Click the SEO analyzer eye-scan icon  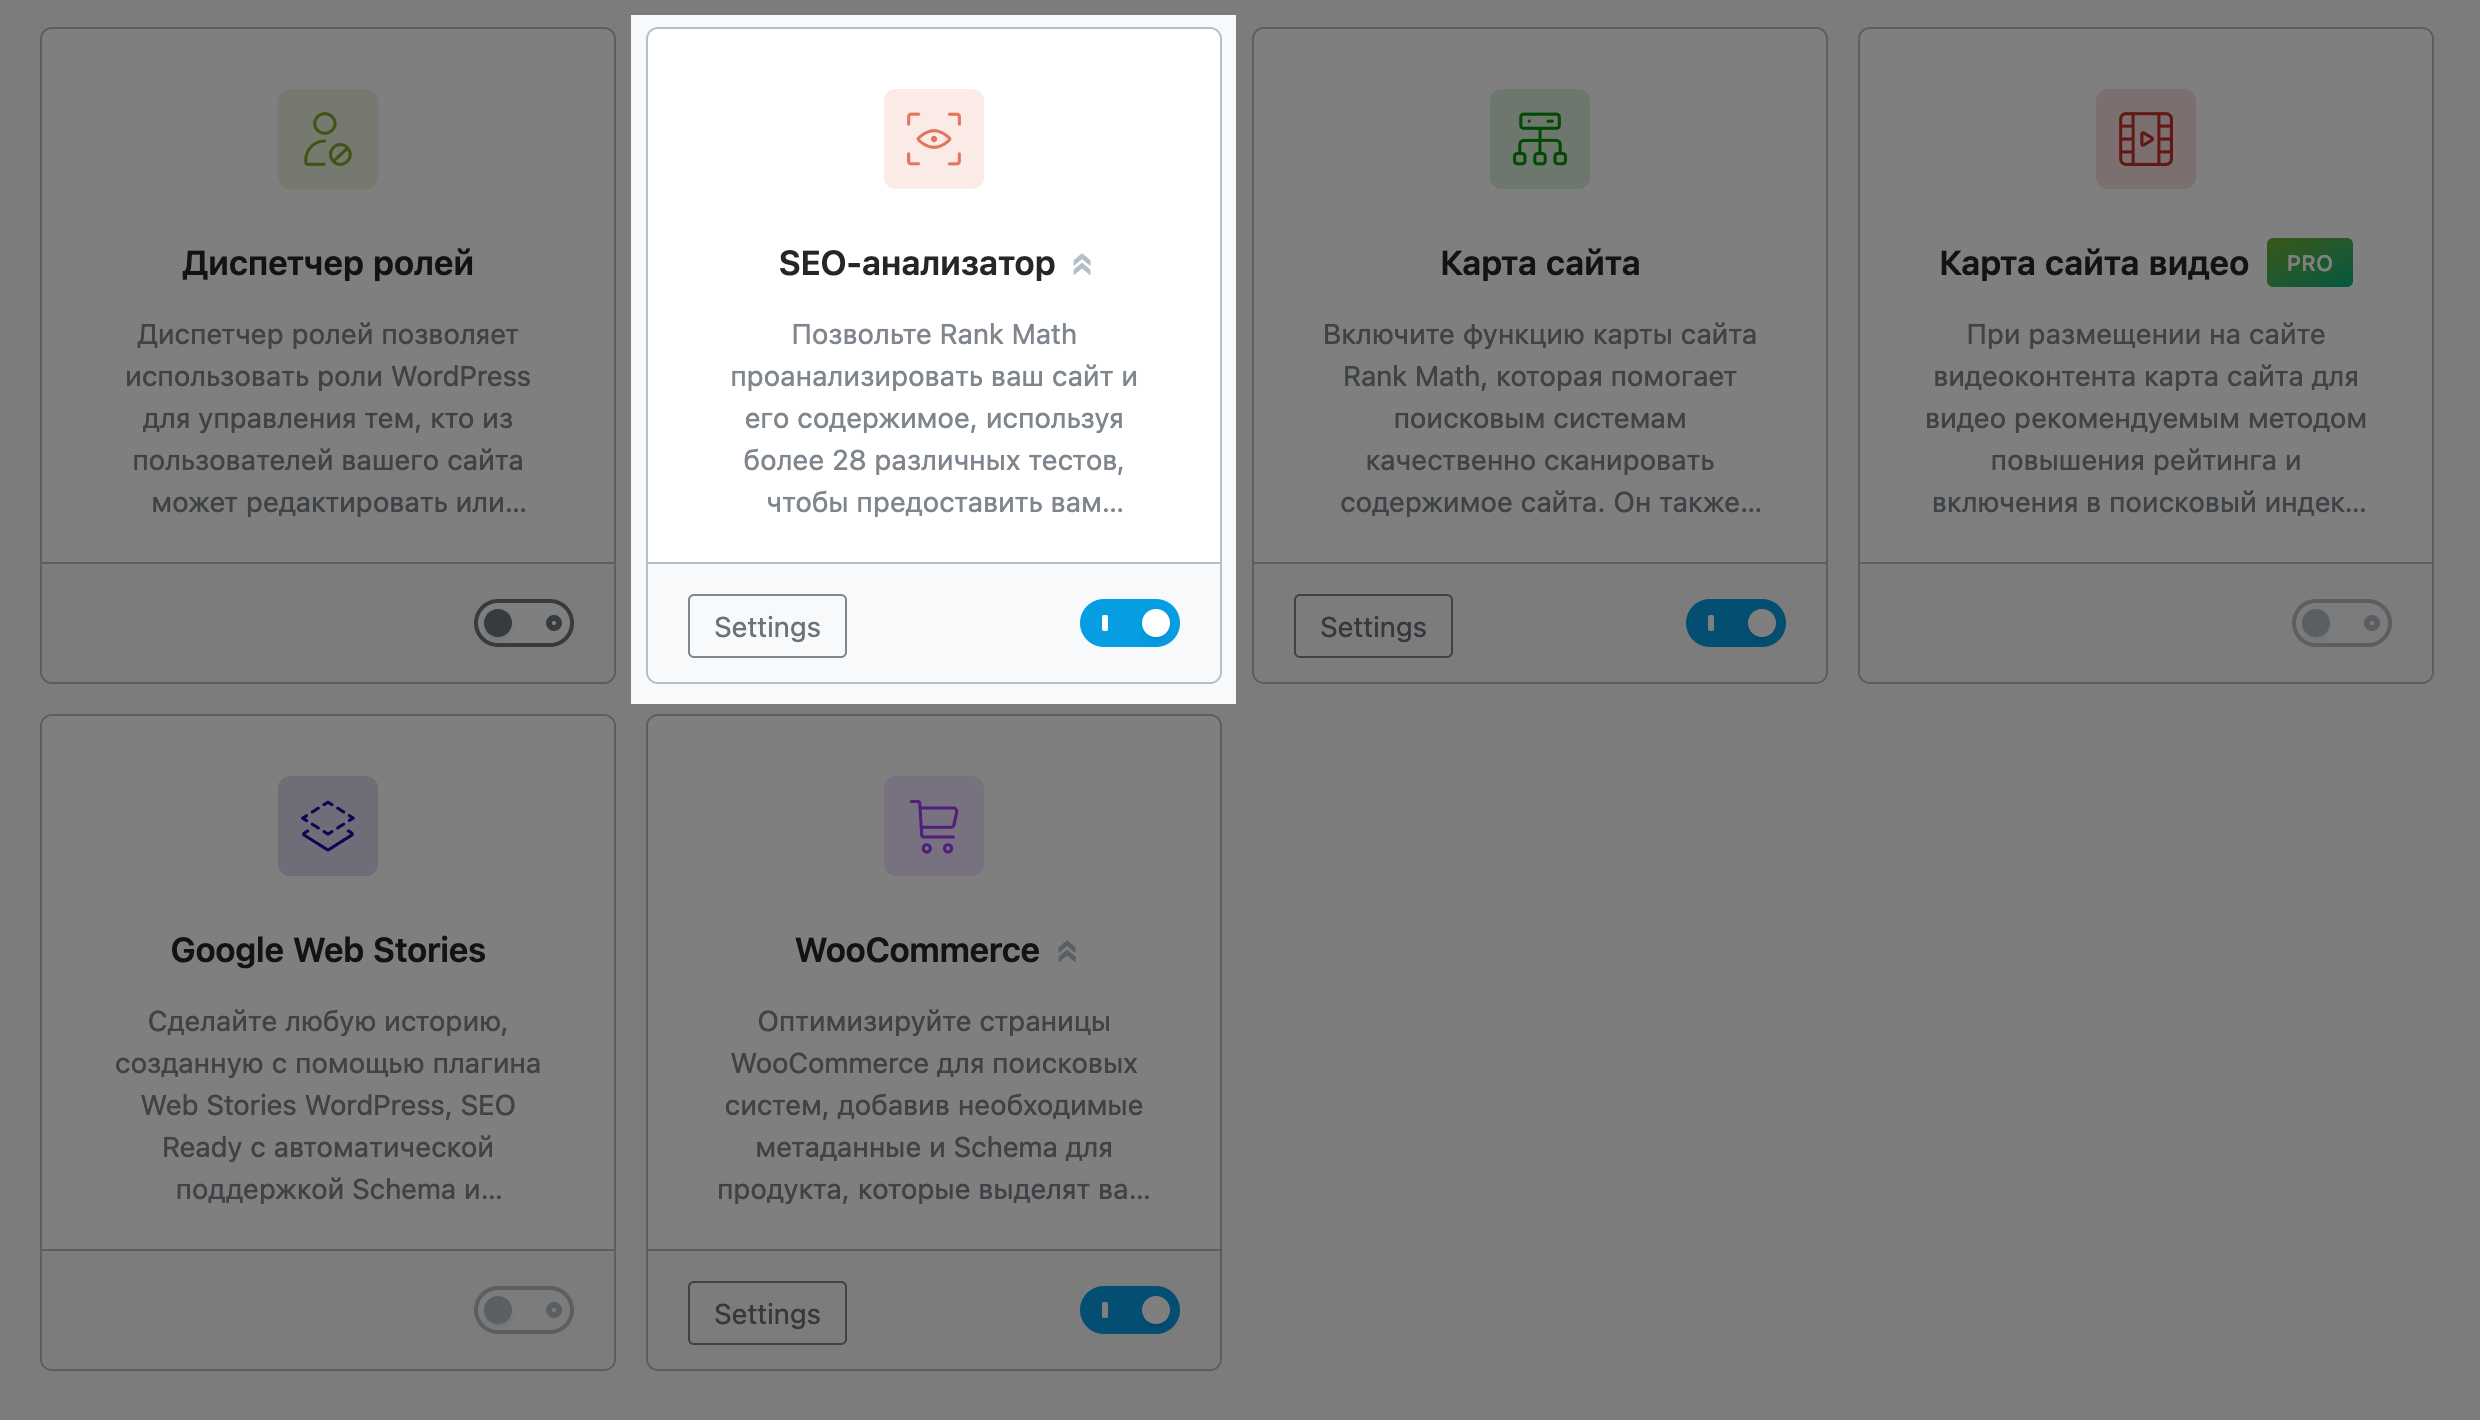coord(934,139)
